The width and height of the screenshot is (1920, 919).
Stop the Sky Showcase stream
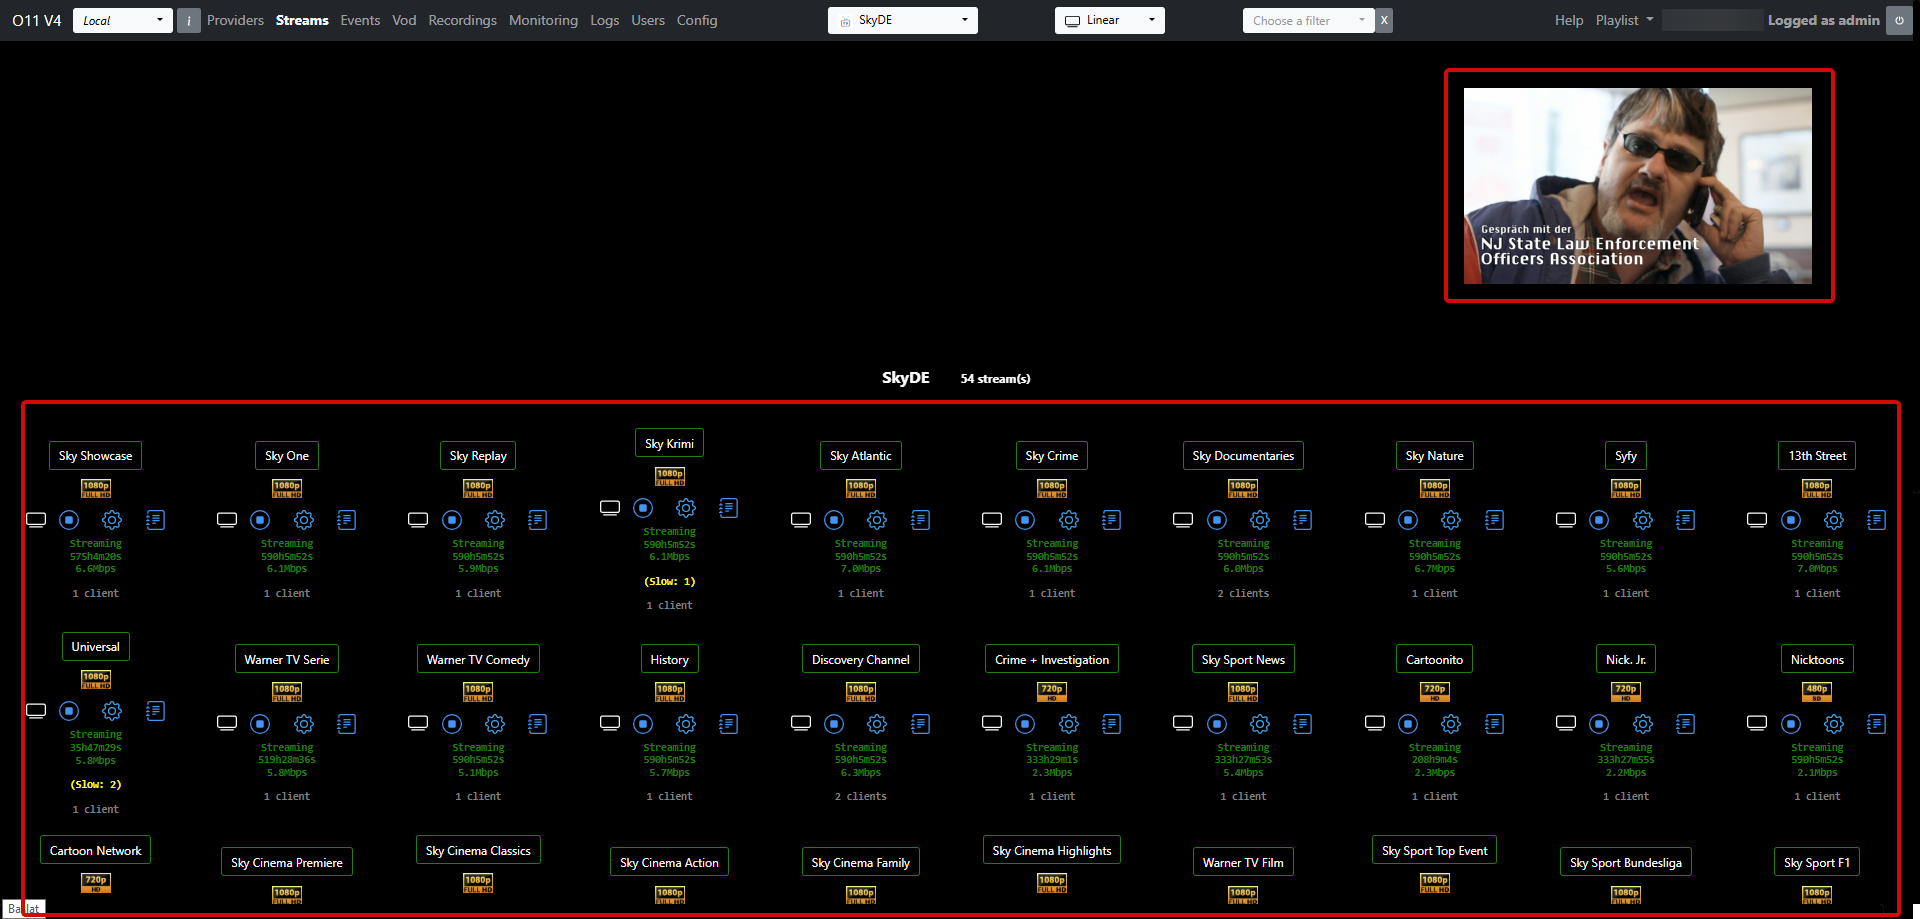coord(69,519)
